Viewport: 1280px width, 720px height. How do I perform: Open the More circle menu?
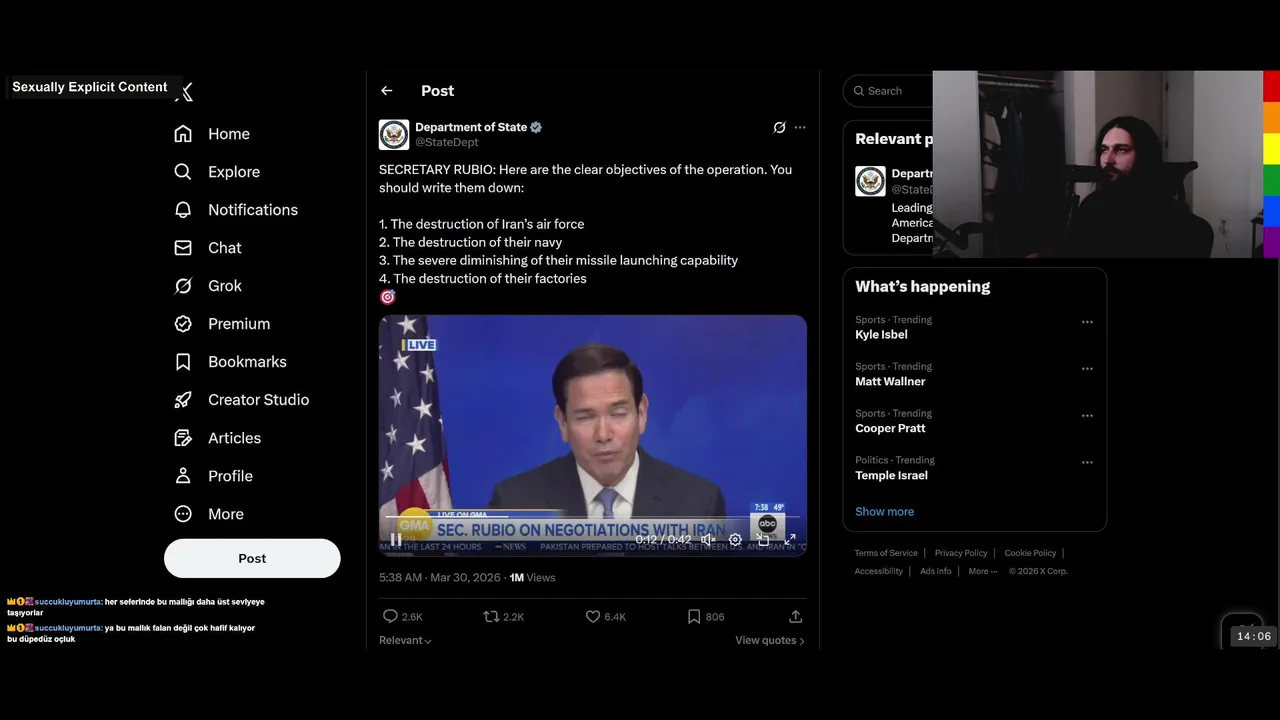pyautogui.click(x=183, y=514)
